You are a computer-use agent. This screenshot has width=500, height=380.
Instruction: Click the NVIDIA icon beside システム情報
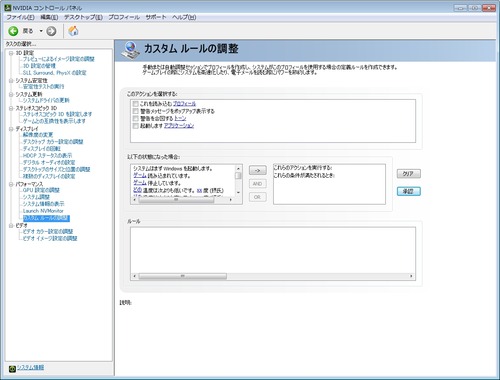tap(12, 368)
